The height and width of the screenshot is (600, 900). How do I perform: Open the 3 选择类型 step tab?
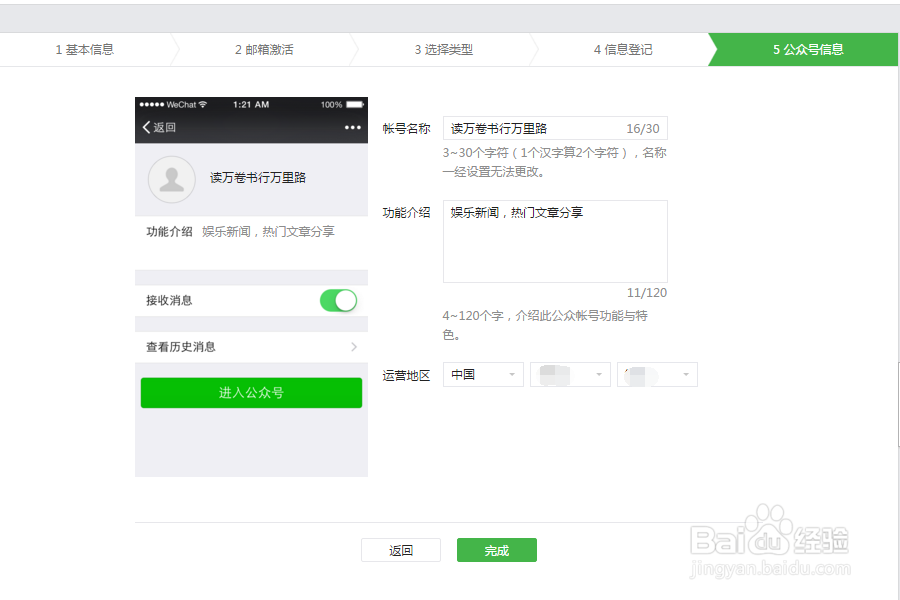[445, 48]
